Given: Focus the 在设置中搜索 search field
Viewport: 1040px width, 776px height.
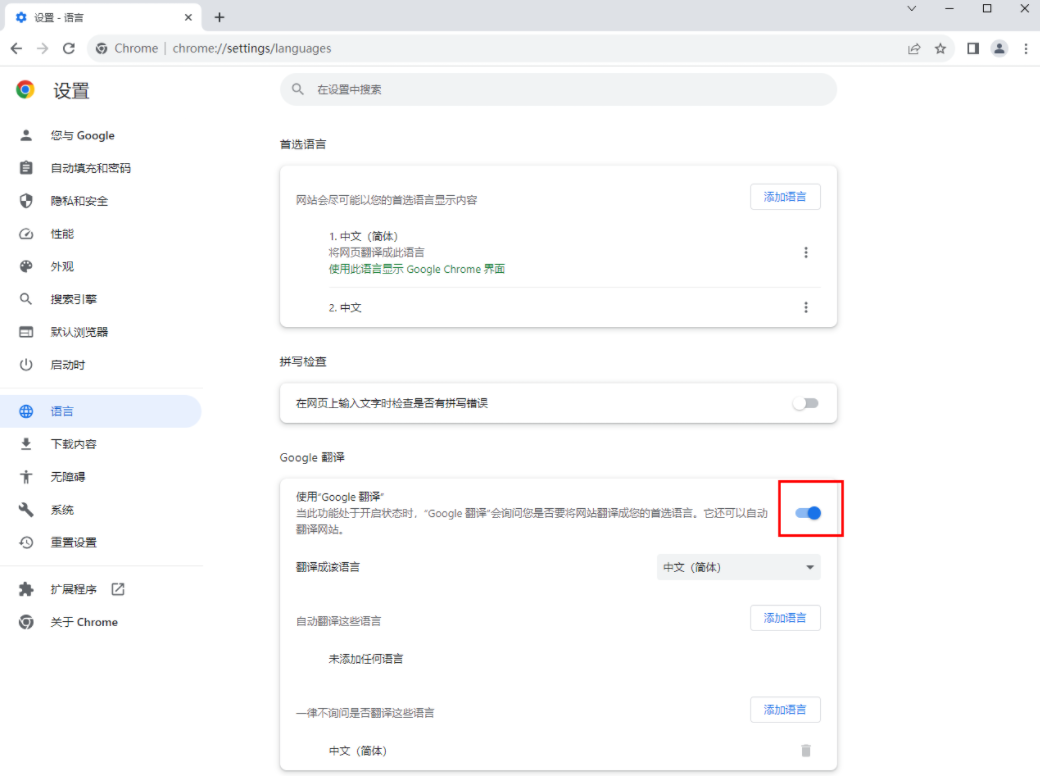Looking at the screenshot, I should (x=558, y=90).
